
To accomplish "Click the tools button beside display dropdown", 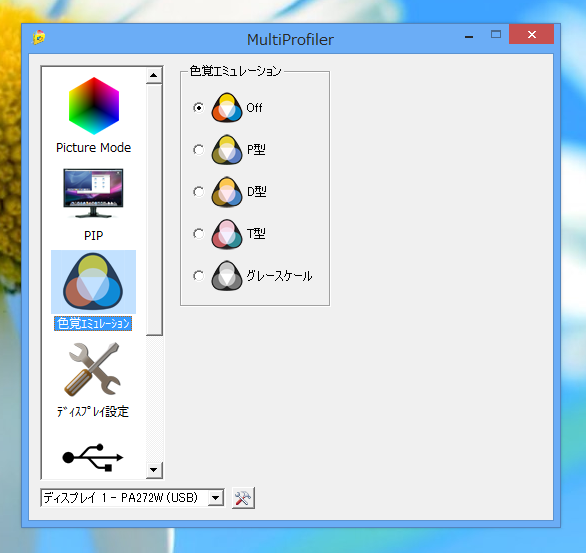I will click(243, 498).
